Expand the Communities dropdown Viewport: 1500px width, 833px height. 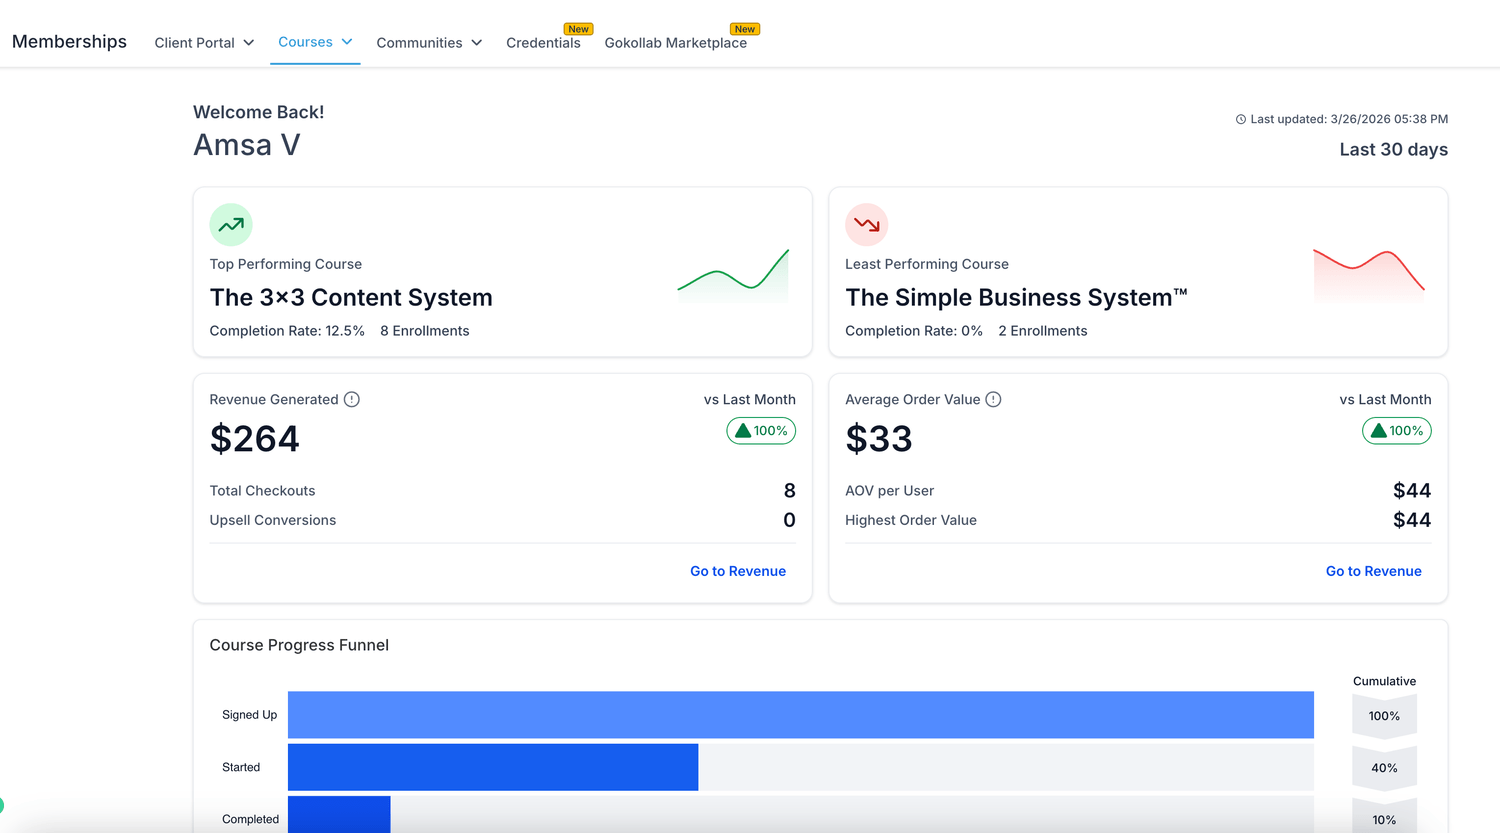pyautogui.click(x=429, y=43)
